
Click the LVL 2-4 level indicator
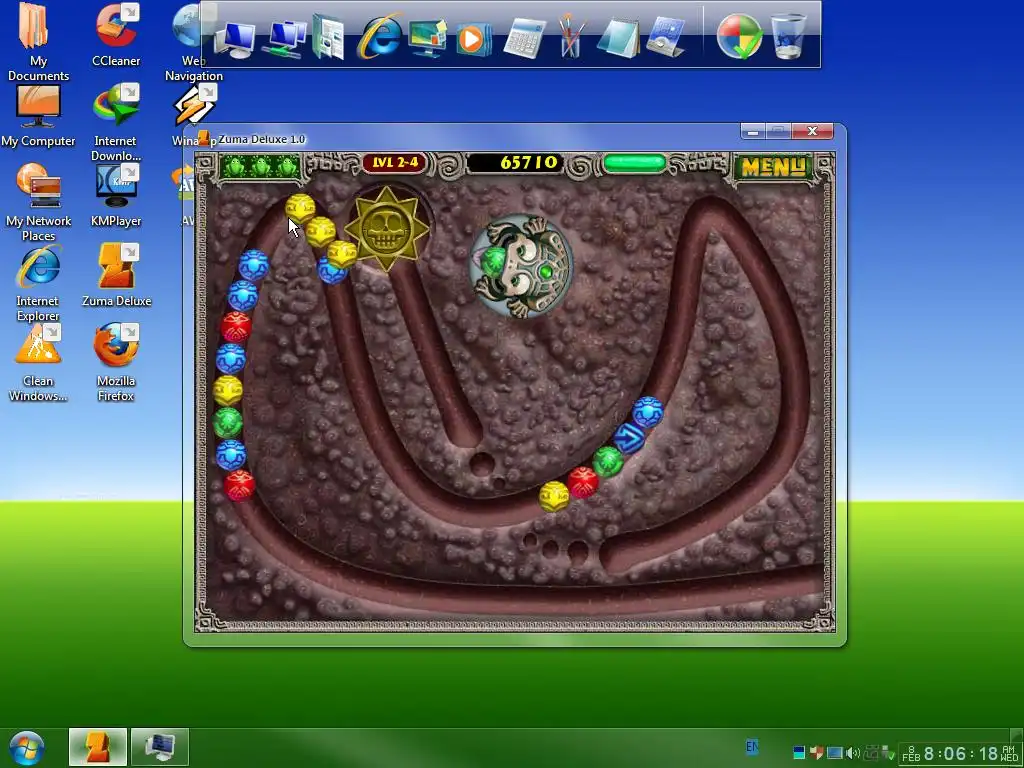click(395, 163)
